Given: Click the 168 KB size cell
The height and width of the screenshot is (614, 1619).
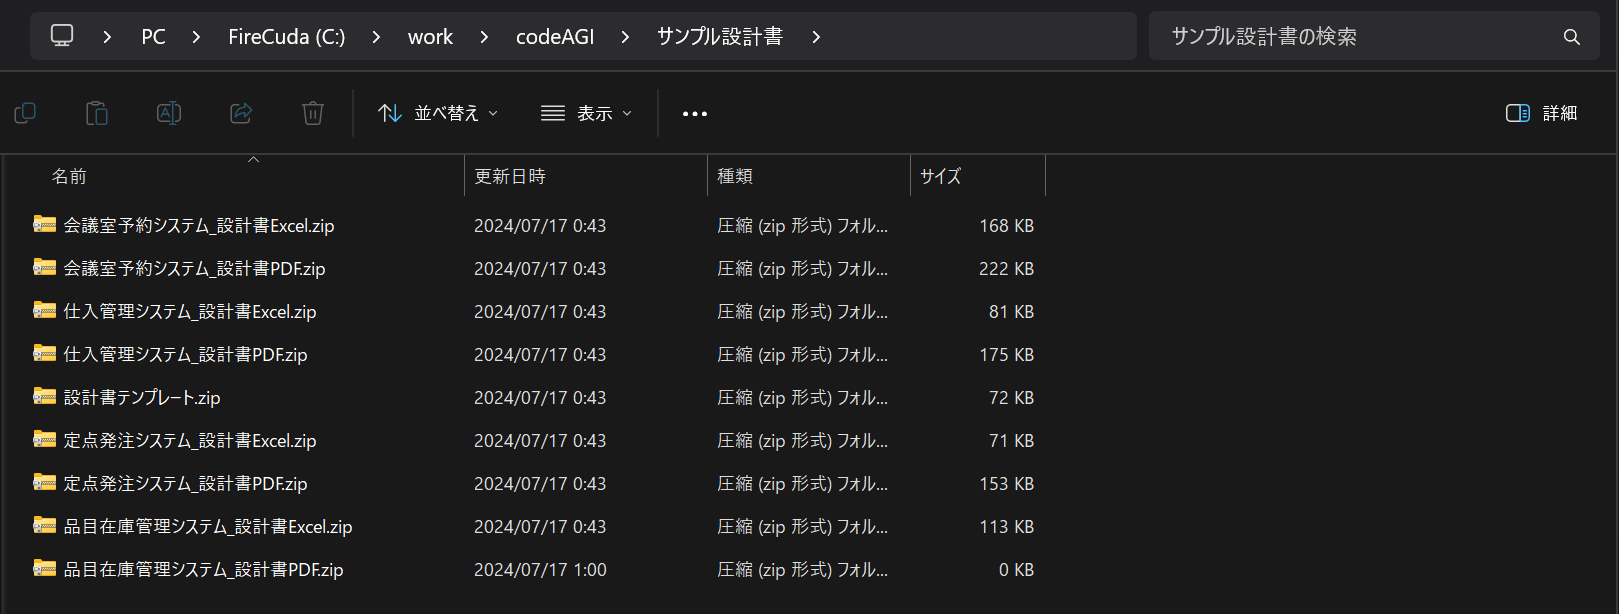Looking at the screenshot, I should pos(1006,226).
